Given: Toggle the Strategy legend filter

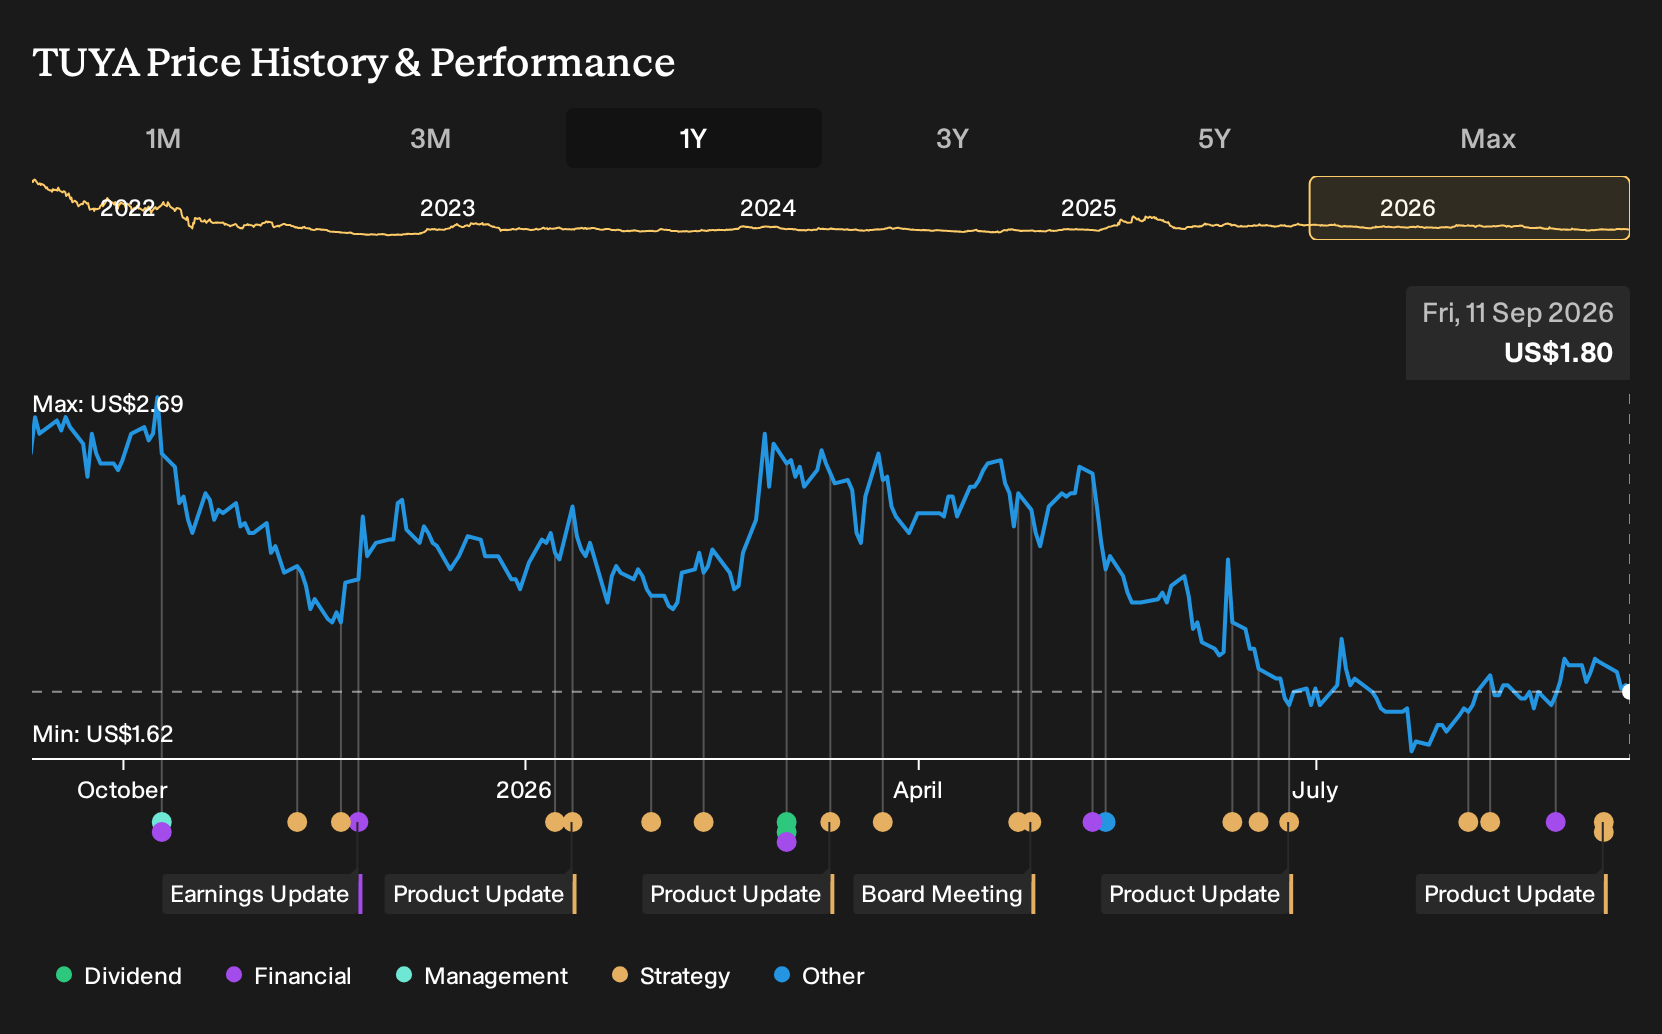Looking at the screenshot, I should pyautogui.click(x=671, y=976).
